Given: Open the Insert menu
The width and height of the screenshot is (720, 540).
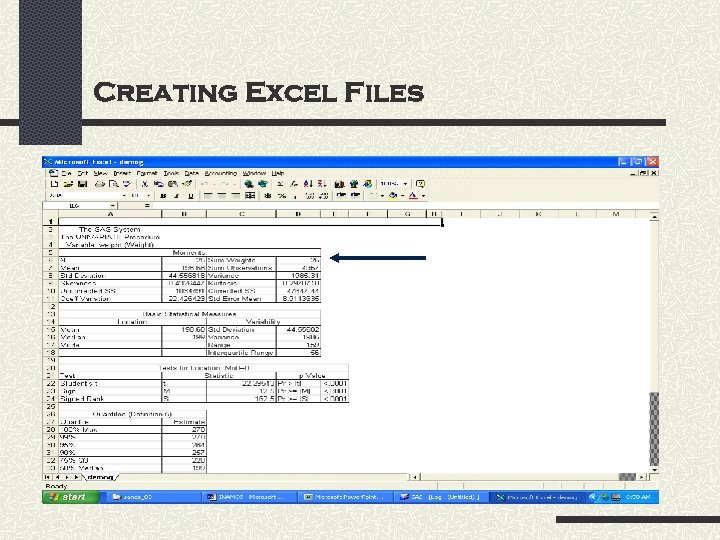Looking at the screenshot, I should coord(122,174).
